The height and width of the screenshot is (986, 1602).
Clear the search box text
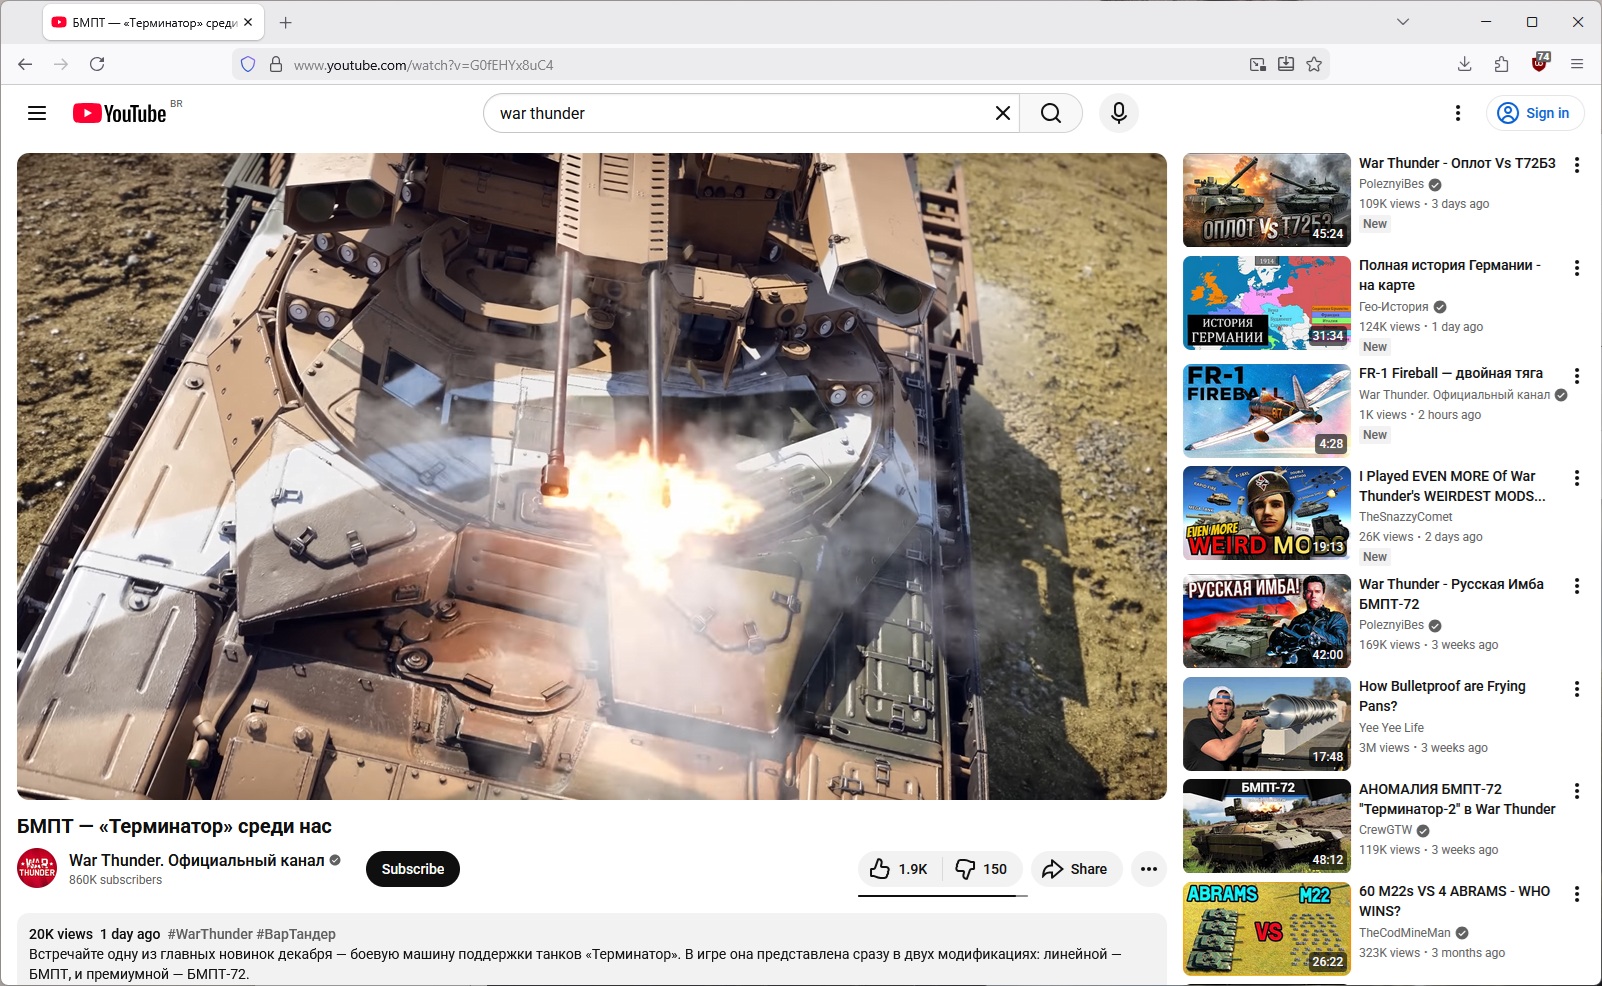(x=1002, y=113)
